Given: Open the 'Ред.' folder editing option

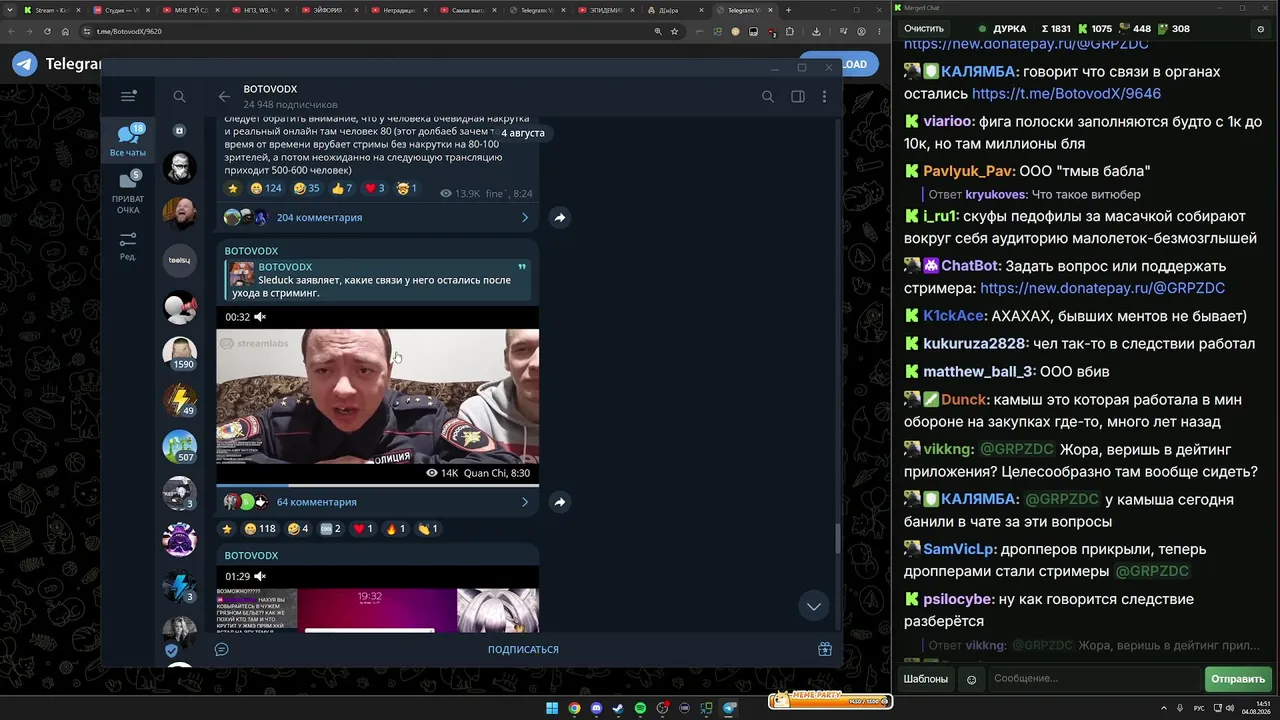Looking at the screenshot, I should coord(128,246).
